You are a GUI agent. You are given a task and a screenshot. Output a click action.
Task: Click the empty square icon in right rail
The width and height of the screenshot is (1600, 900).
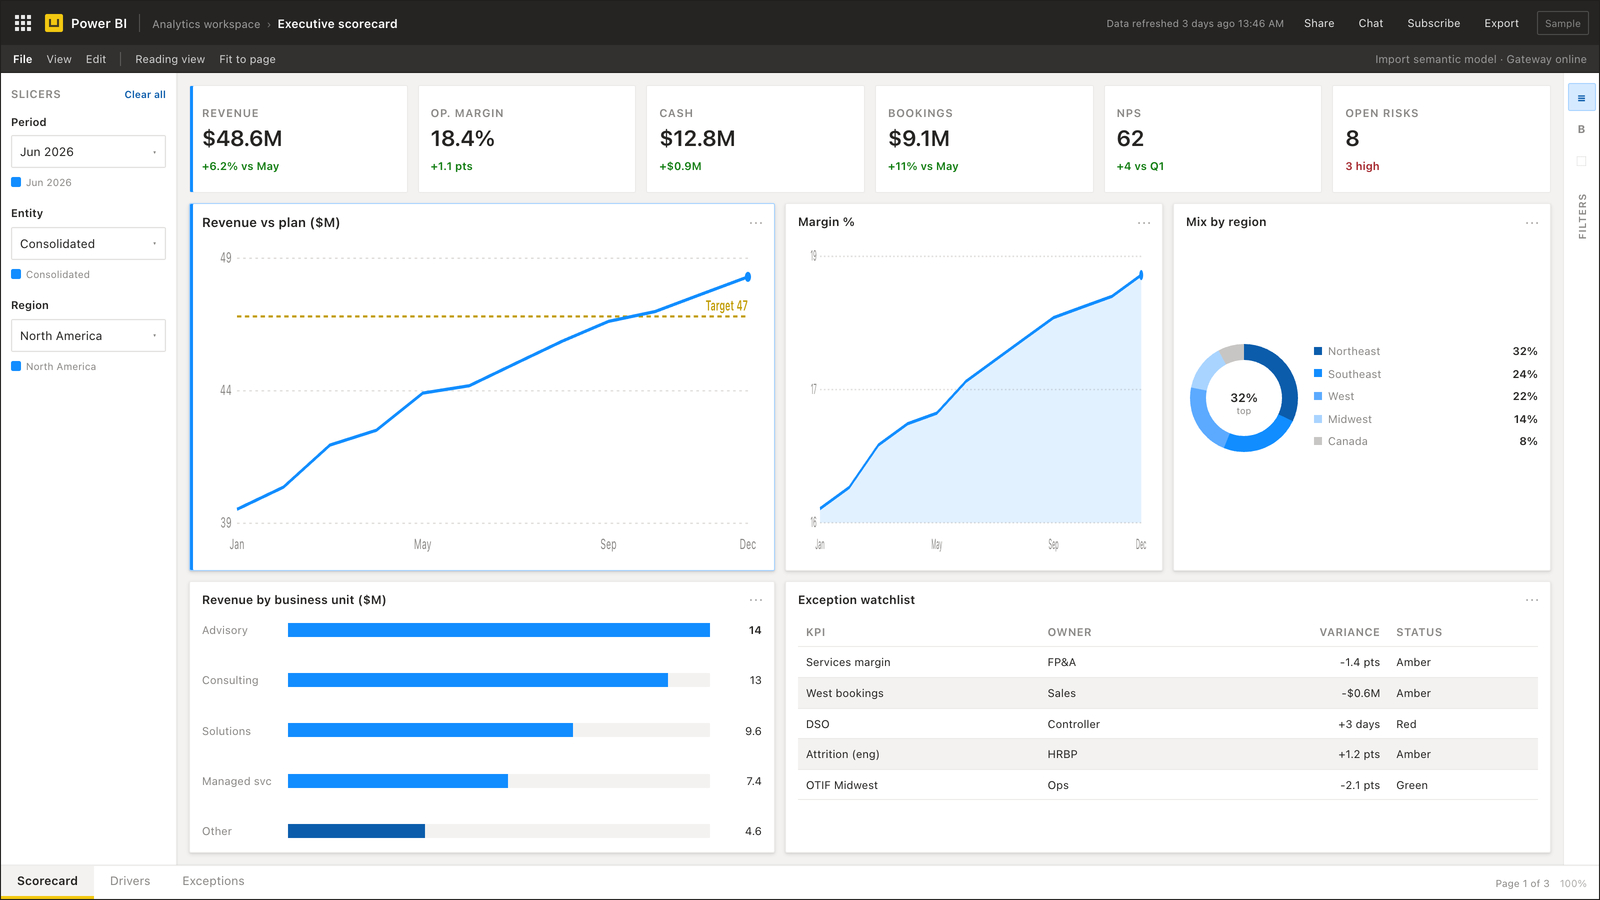coord(1581,161)
